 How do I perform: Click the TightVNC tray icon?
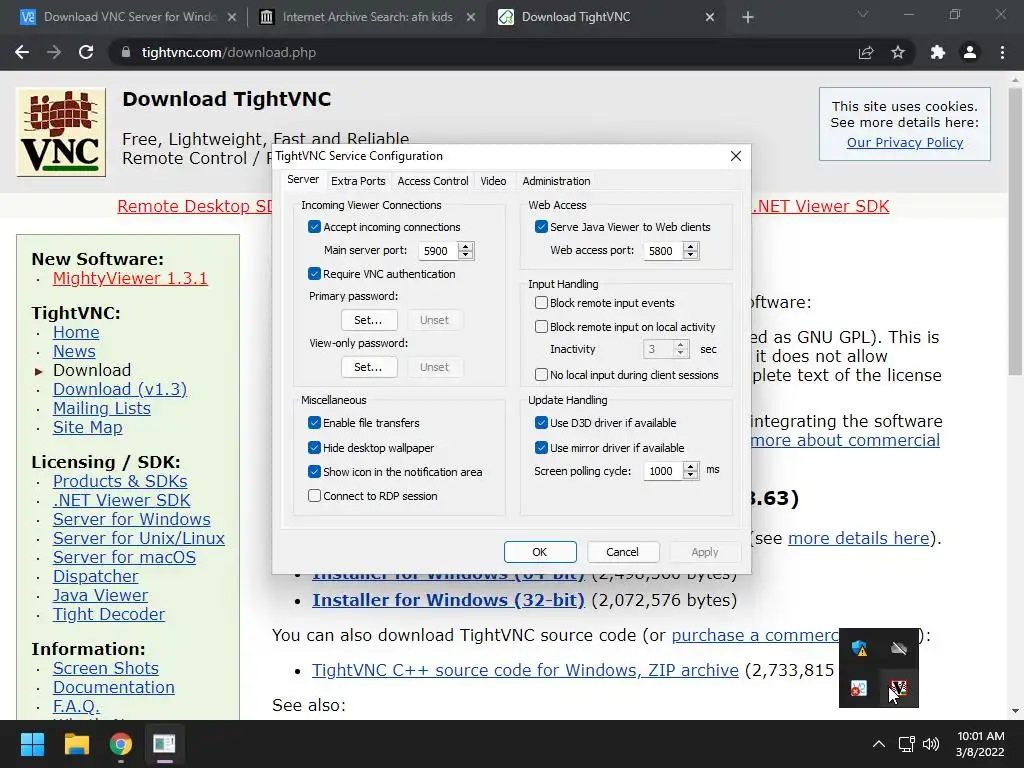(x=899, y=688)
